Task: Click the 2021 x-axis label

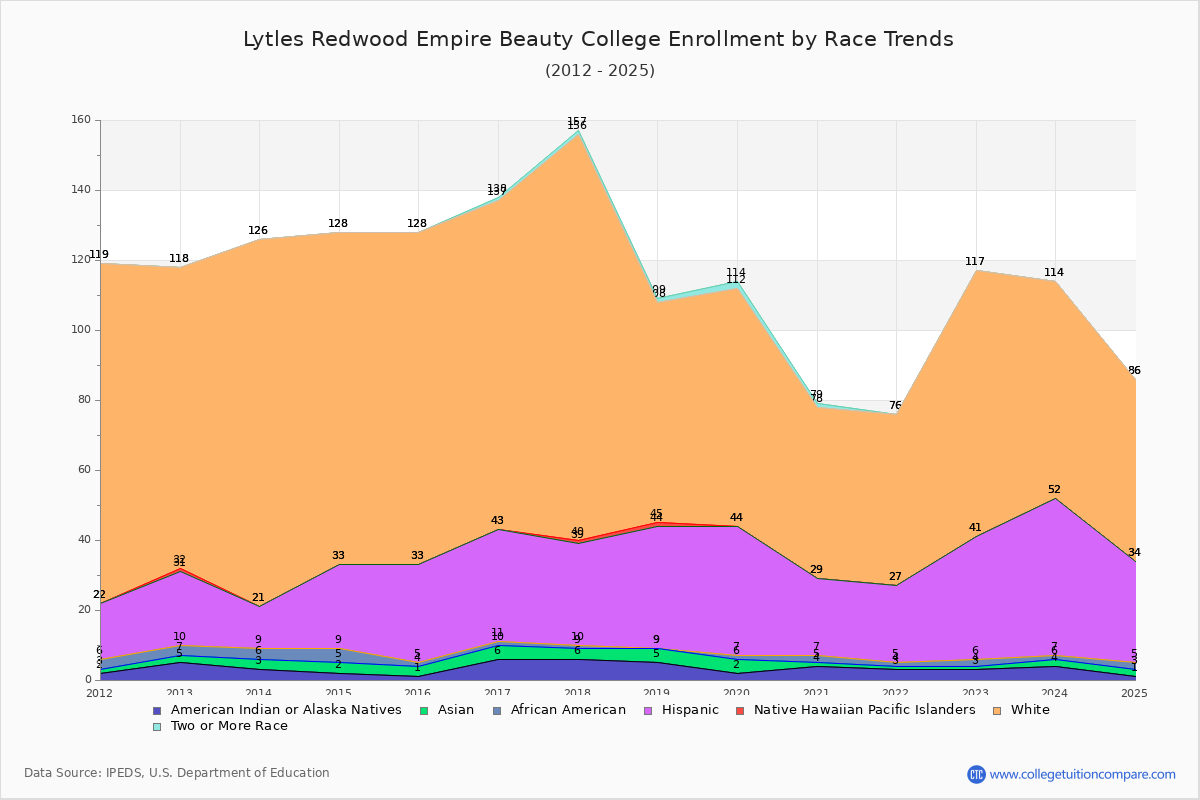Action: (x=817, y=693)
